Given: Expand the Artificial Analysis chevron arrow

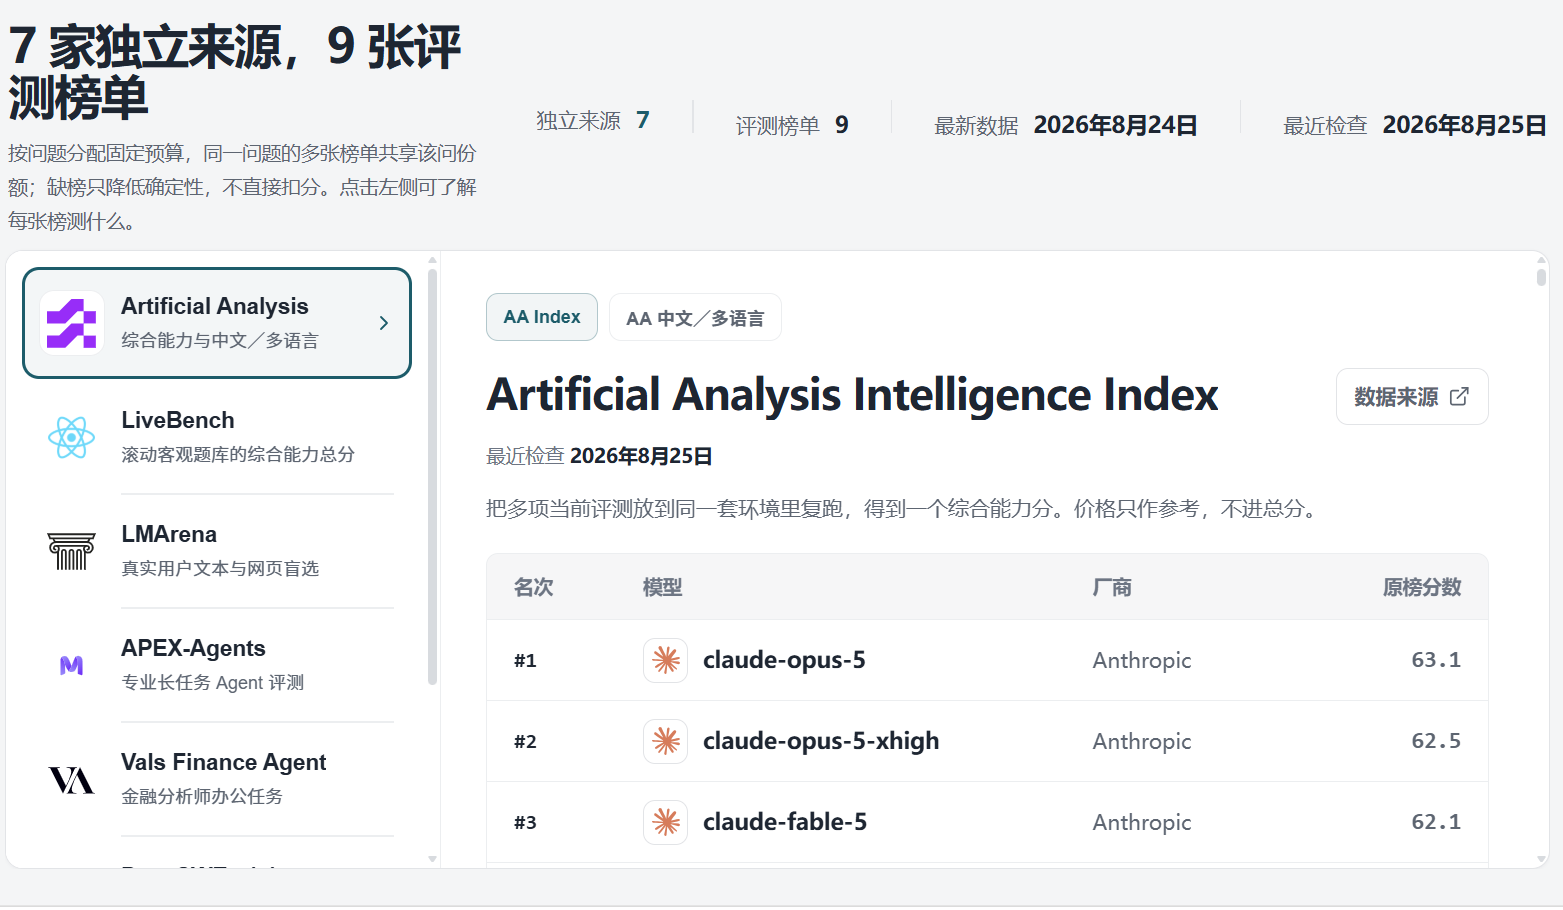Looking at the screenshot, I should [x=384, y=323].
